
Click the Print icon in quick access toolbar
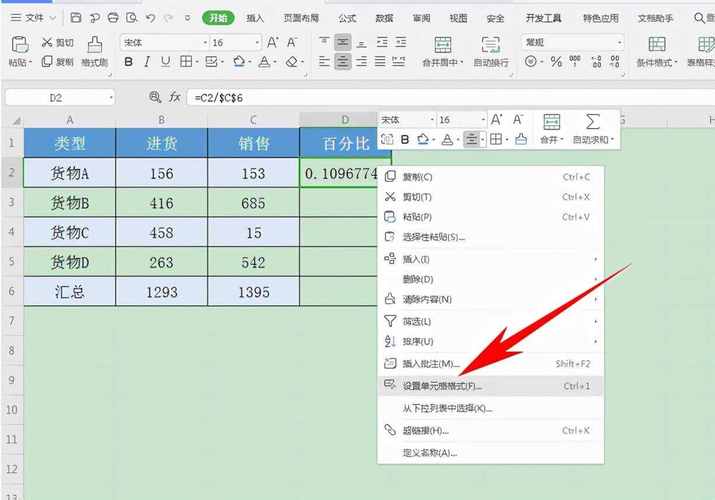coord(113,18)
